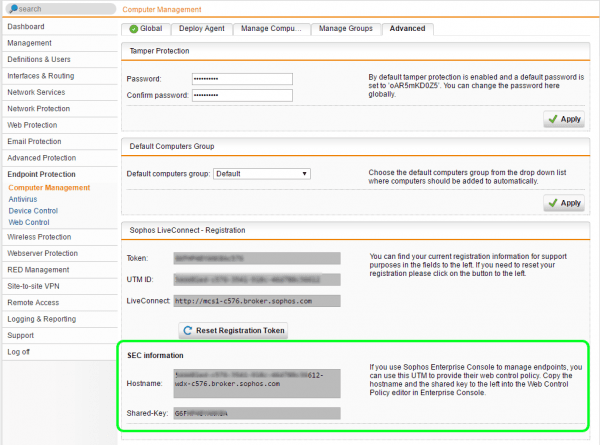600x445 pixels.
Task: Collapse the Endpoint Protection menu
Action: tap(60, 174)
